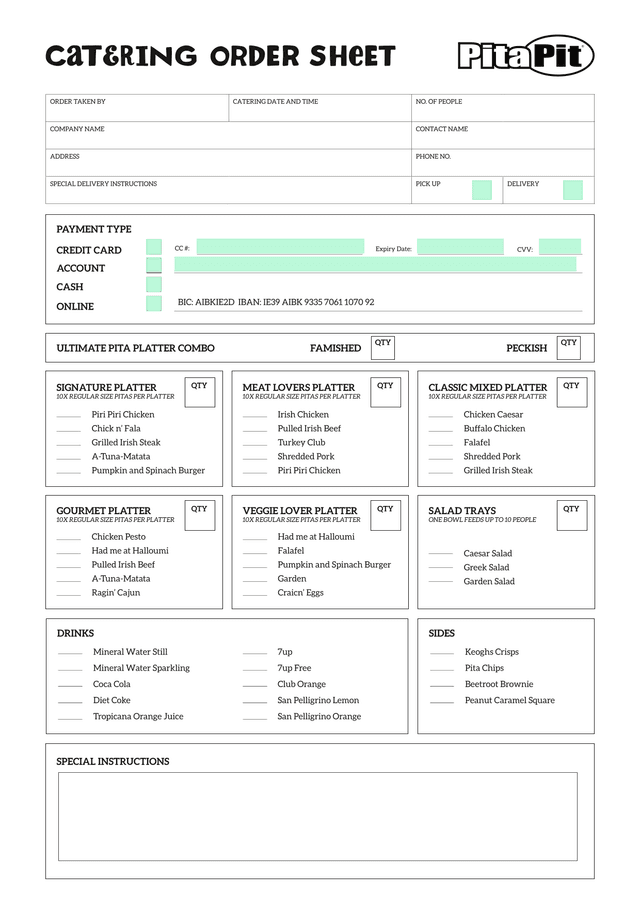
Task: Click the BIC and IBAN bank details text
Action: coord(276,302)
